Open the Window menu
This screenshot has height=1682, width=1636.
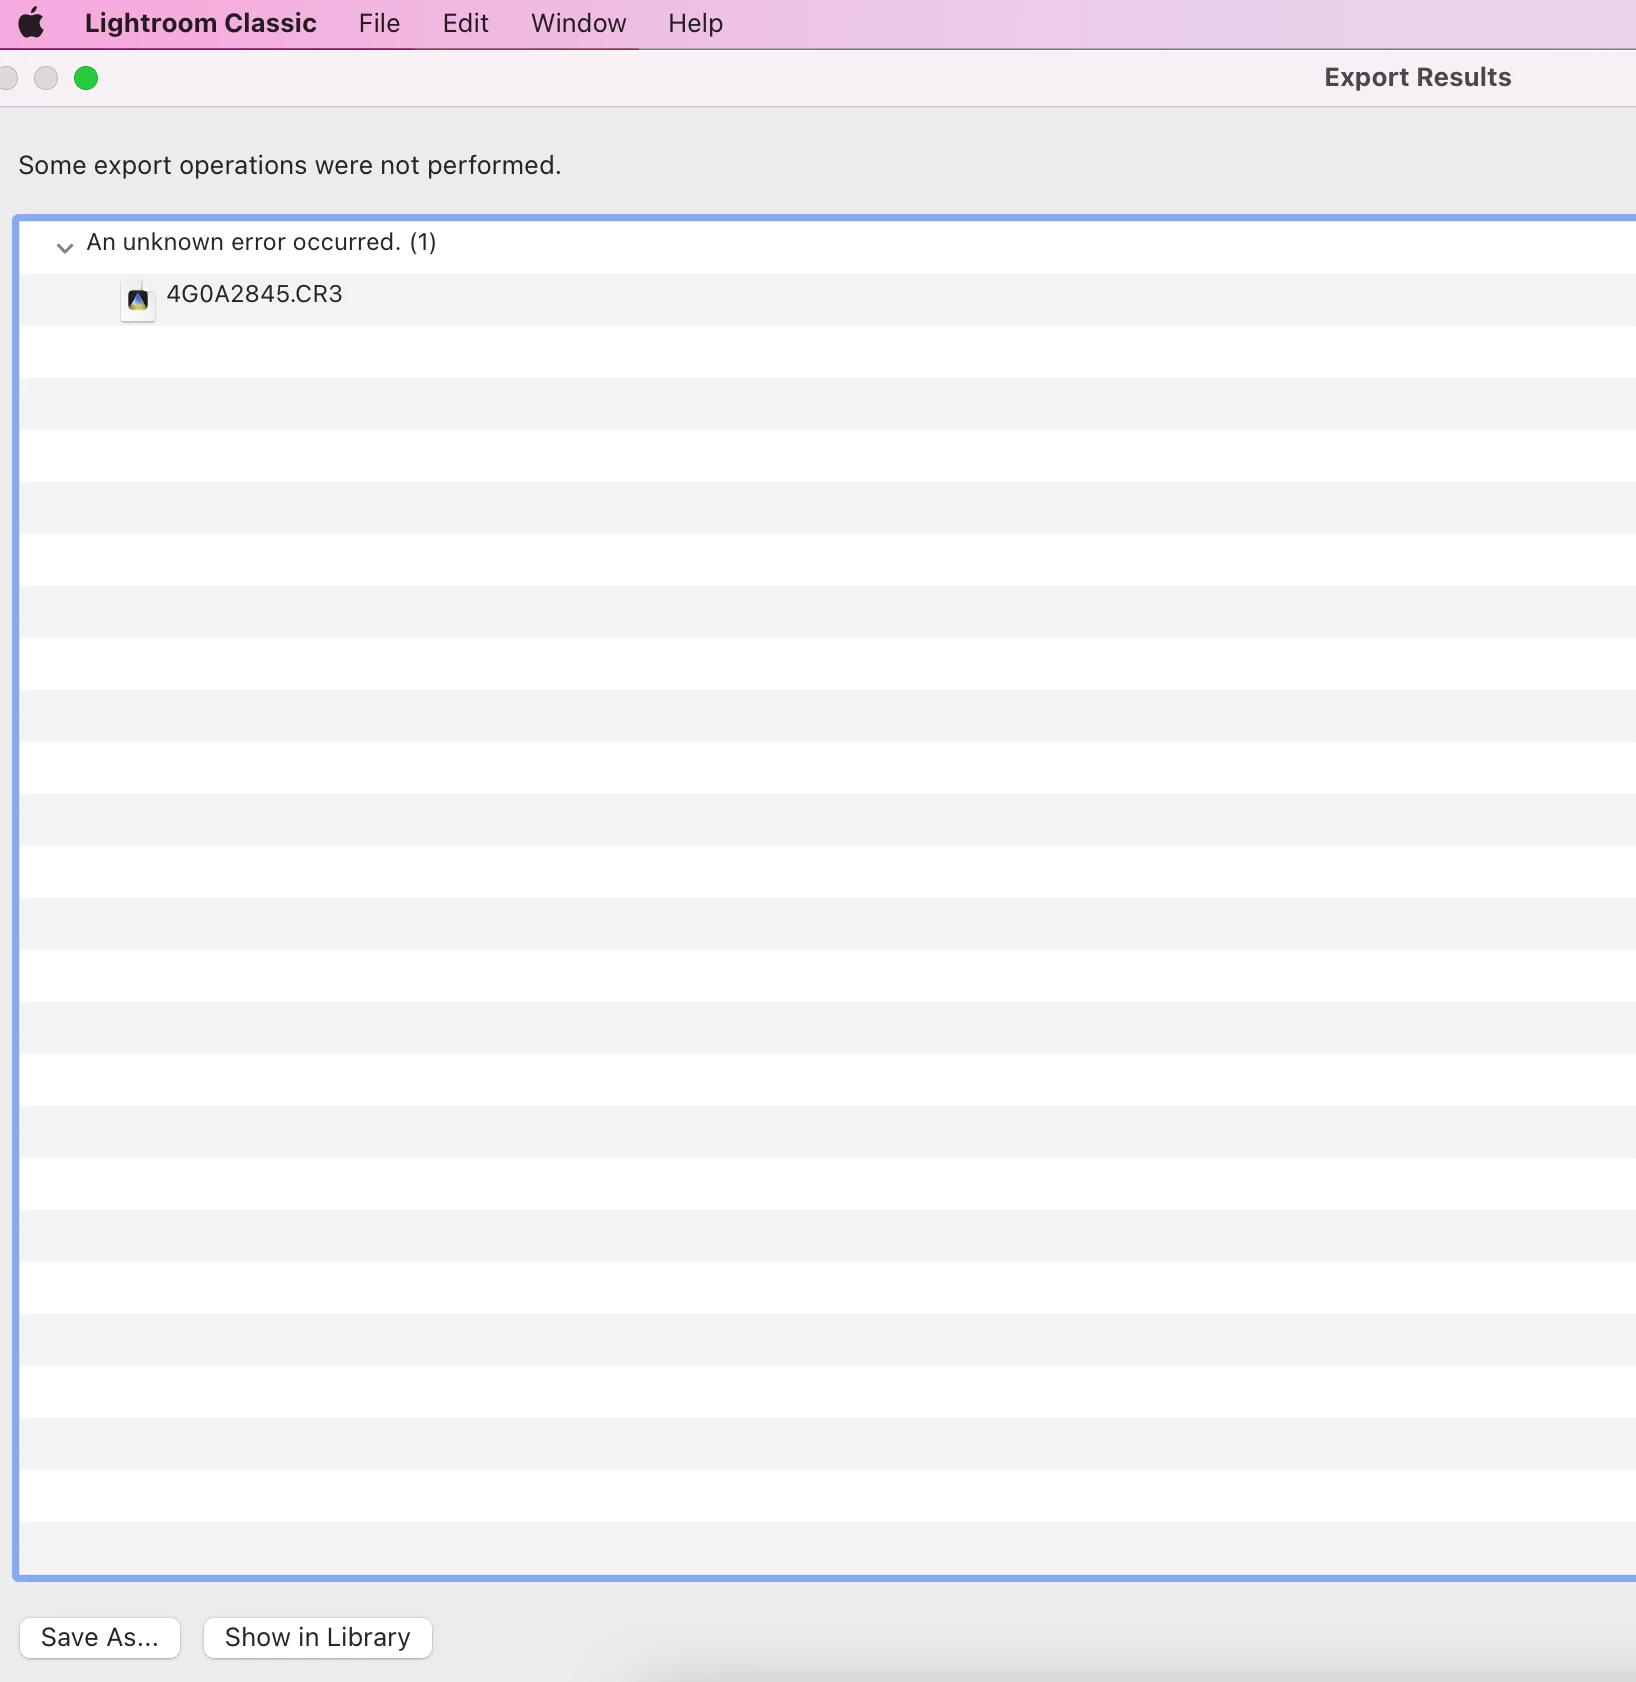pos(578,23)
